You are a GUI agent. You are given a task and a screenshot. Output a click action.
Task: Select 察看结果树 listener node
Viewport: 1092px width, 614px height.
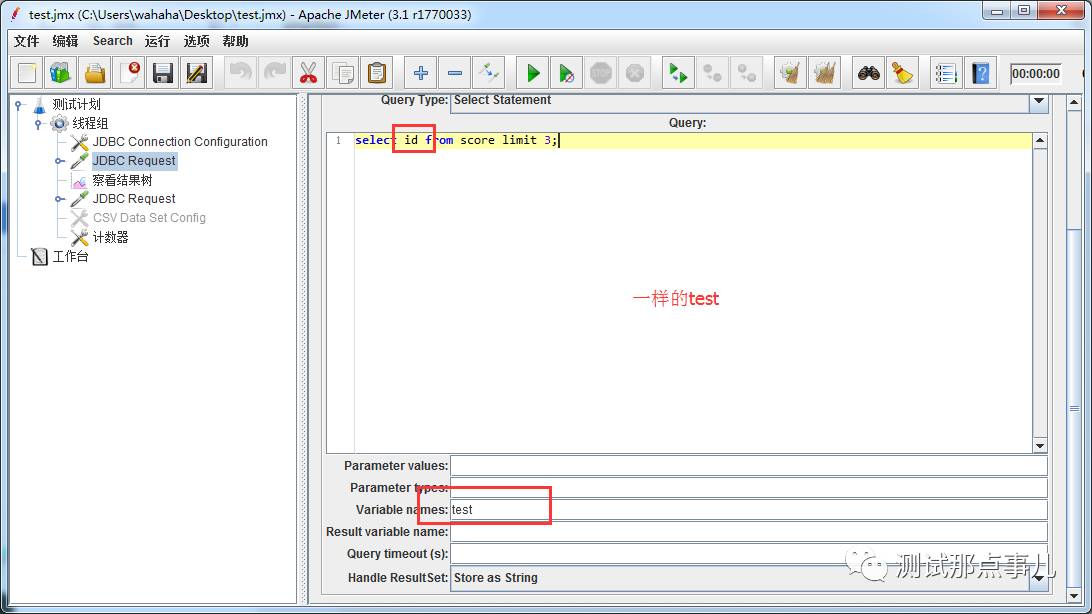pyautogui.click(x=122, y=180)
